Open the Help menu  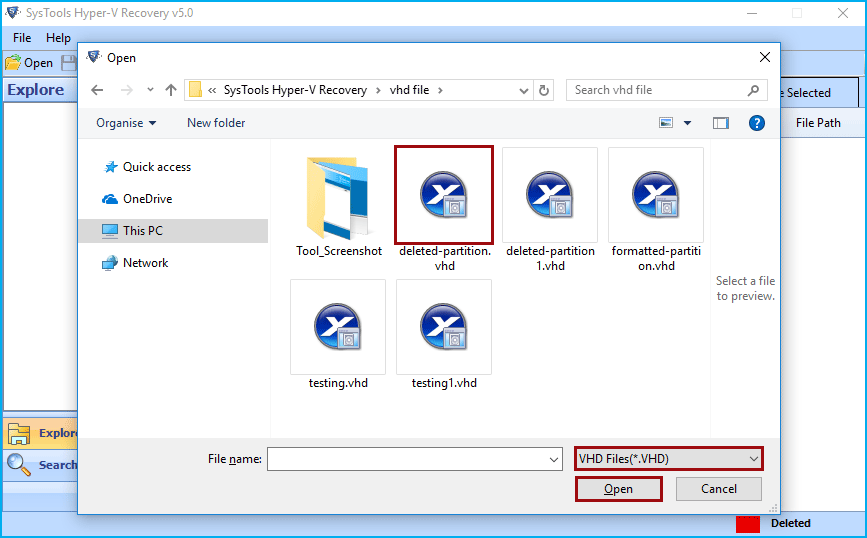[x=58, y=38]
